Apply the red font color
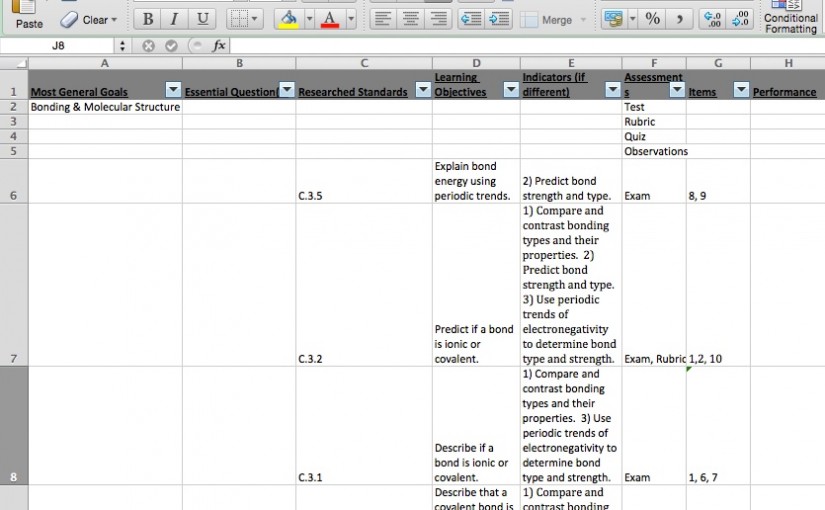The image size is (825, 510). point(329,19)
